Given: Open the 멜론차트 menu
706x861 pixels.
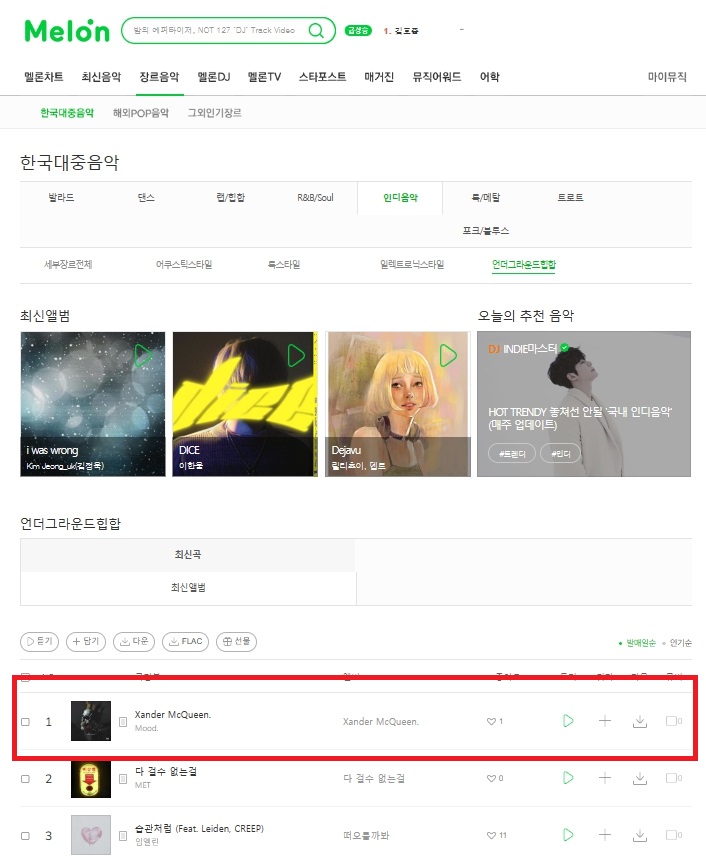Looking at the screenshot, I should pos(44,77).
